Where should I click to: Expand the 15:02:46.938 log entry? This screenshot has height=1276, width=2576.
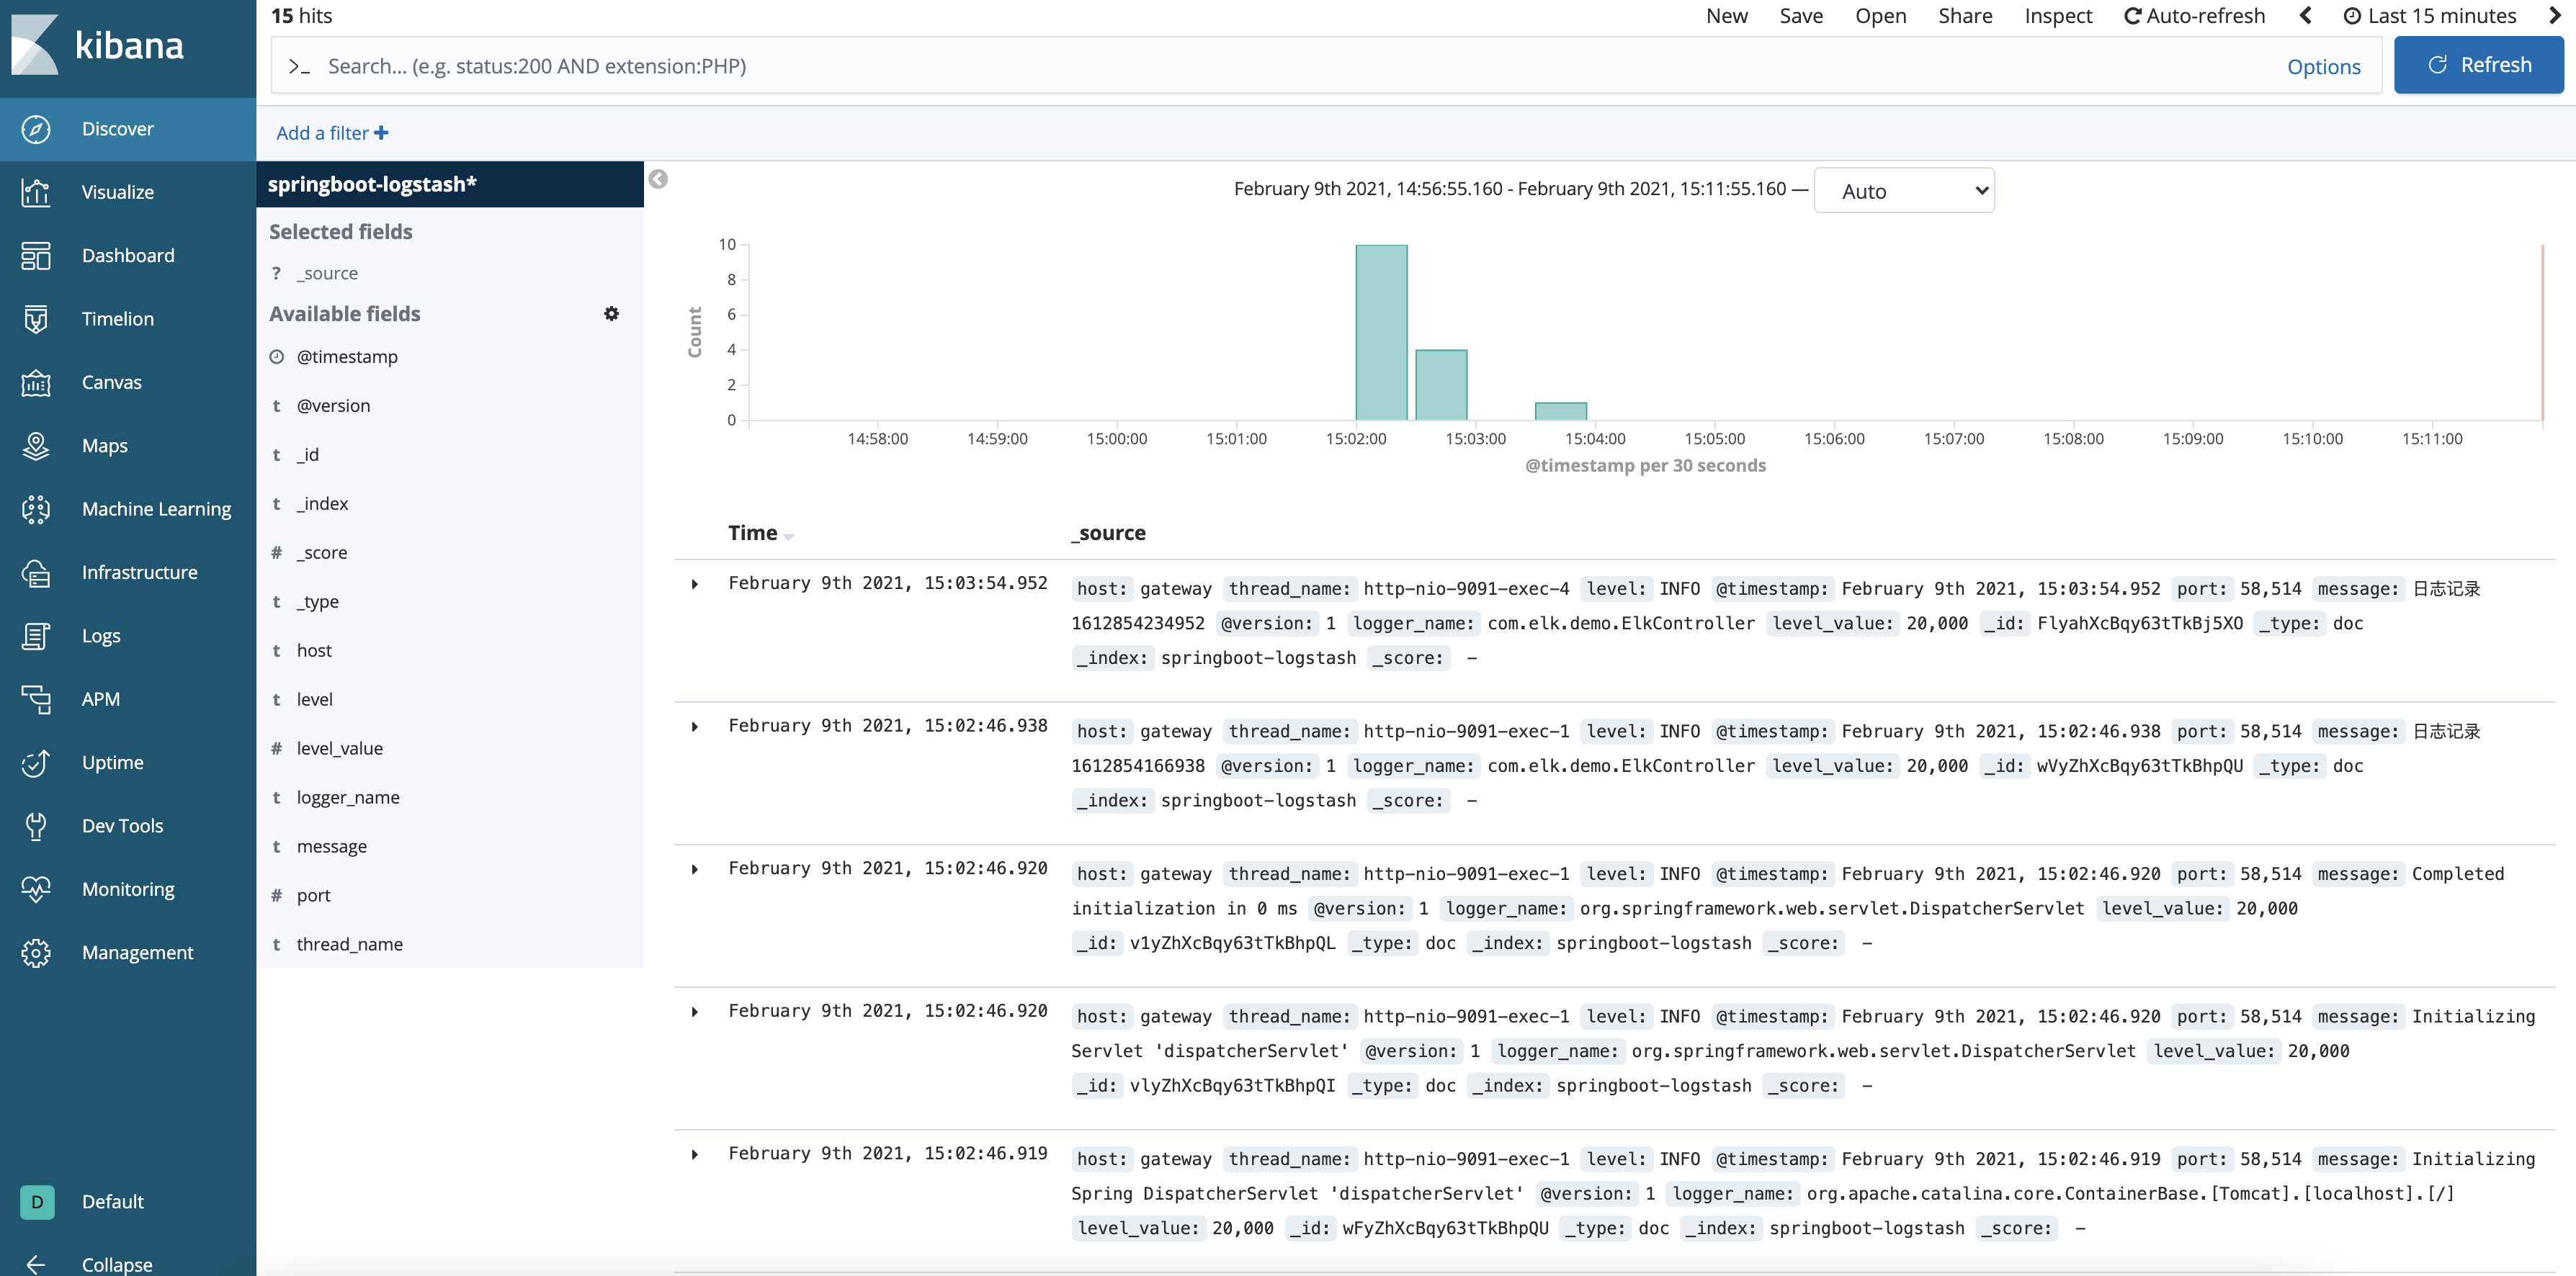pos(695,727)
